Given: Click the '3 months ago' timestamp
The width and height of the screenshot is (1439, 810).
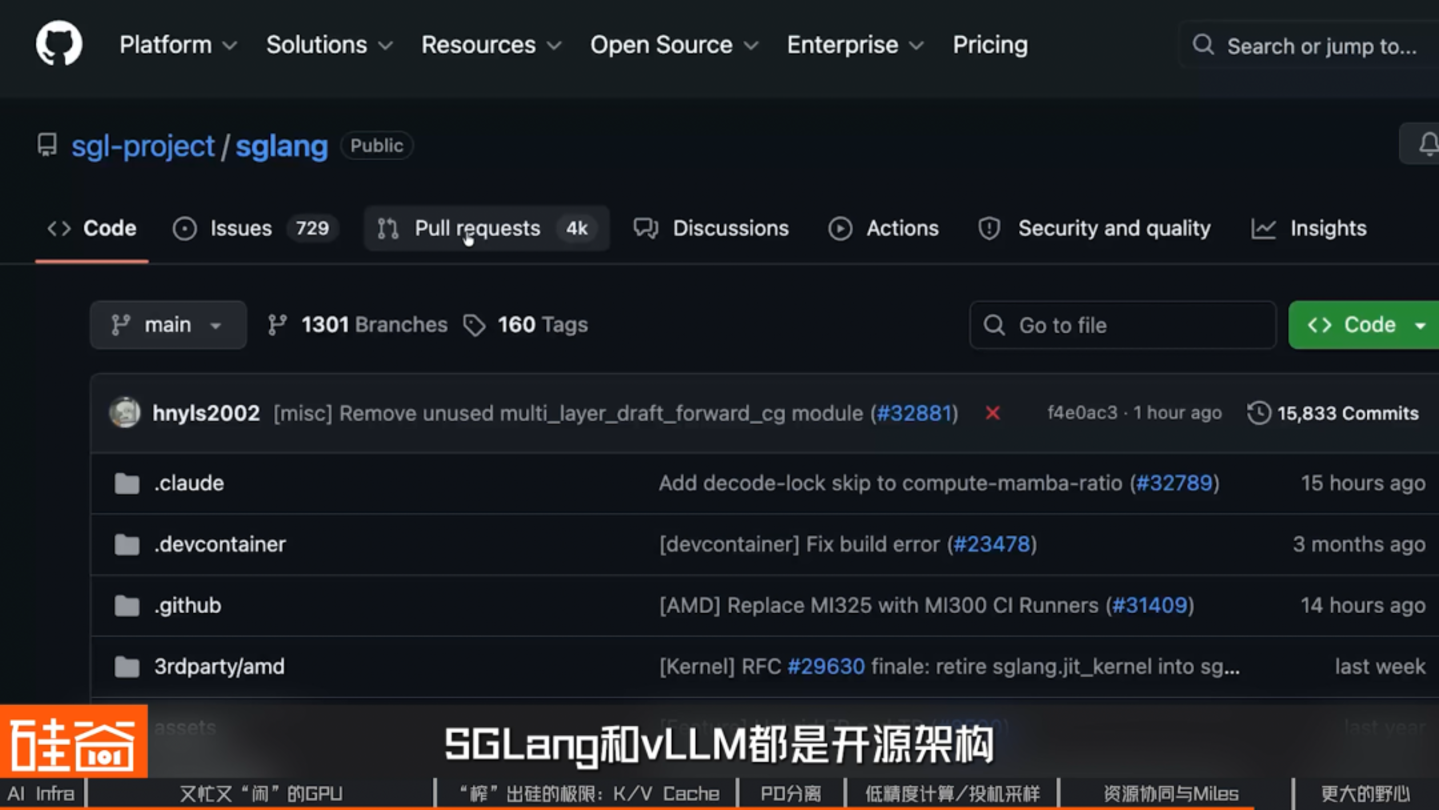Looking at the screenshot, I should point(1359,544).
